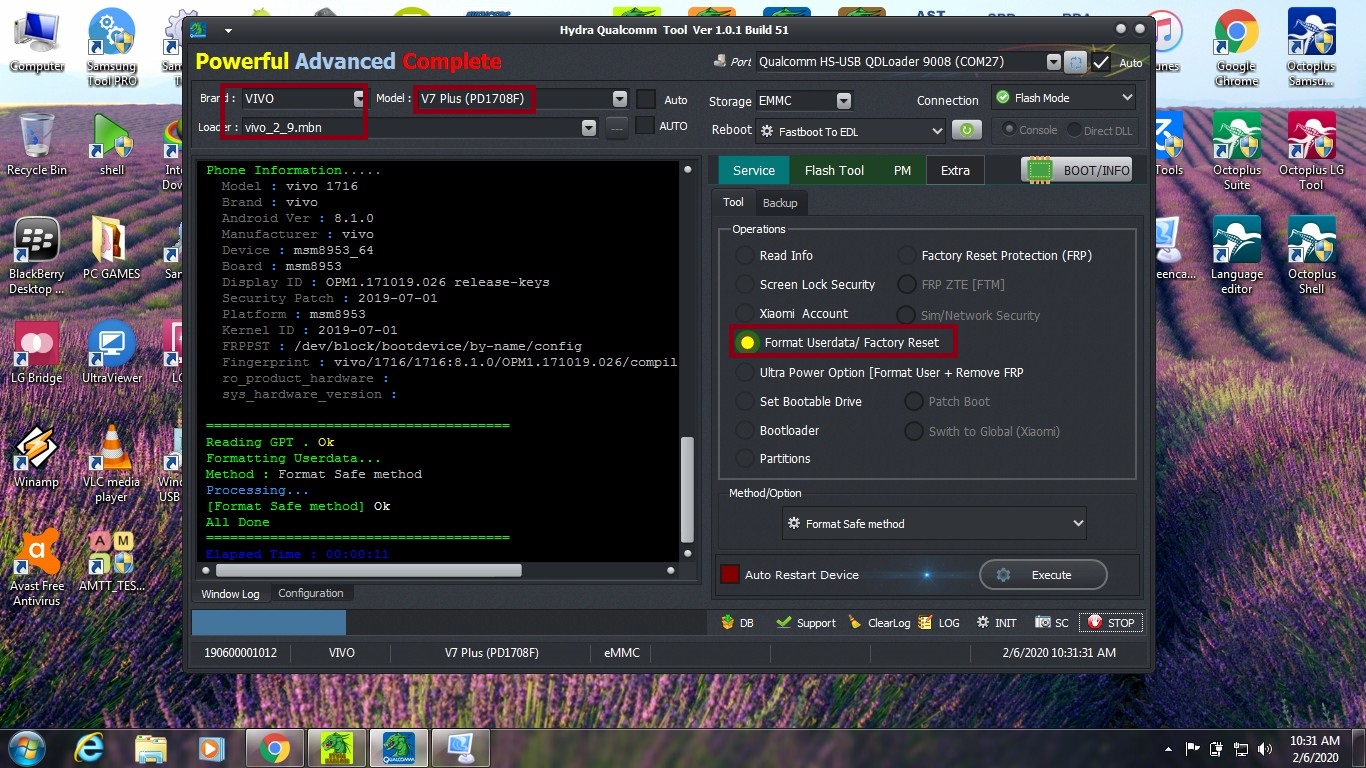
Task: Open the Storage EMMC dropdown
Action: point(844,101)
